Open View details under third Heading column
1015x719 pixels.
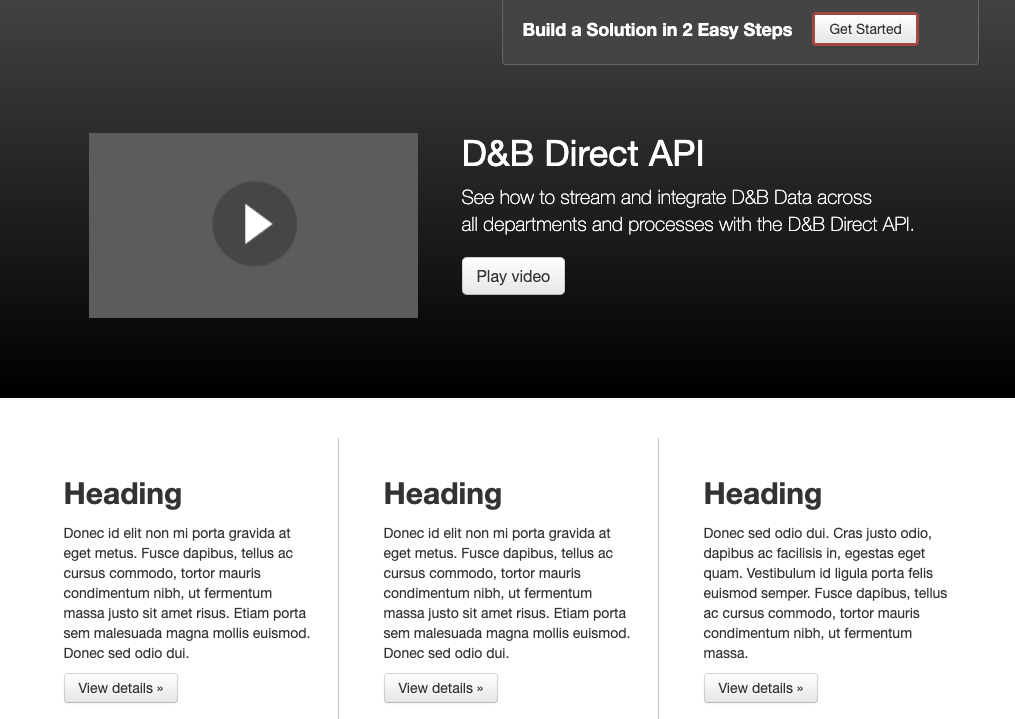click(761, 688)
